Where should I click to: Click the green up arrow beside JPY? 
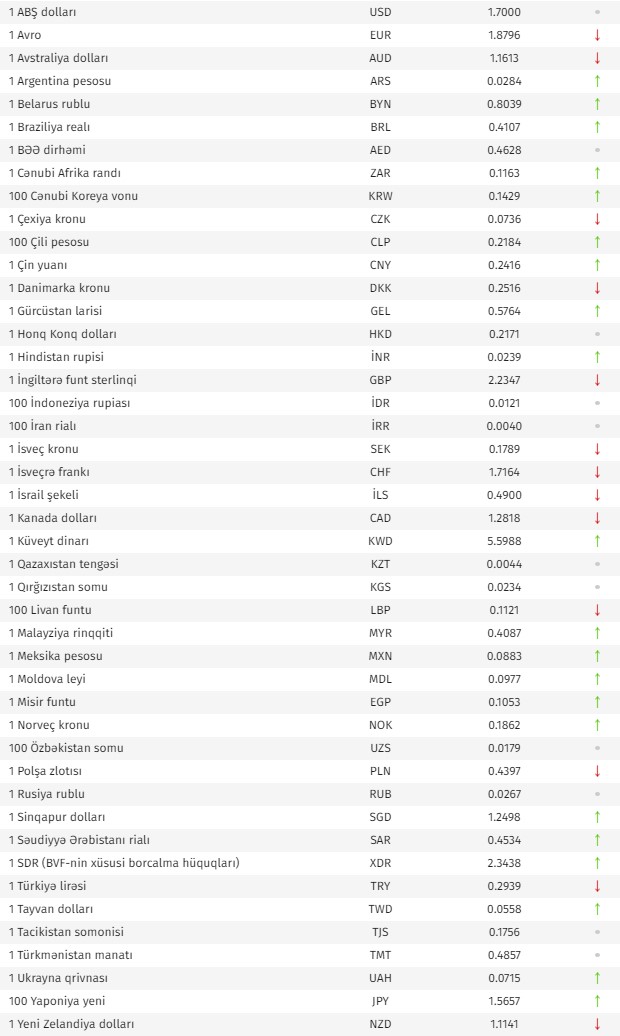[x=598, y=1001]
